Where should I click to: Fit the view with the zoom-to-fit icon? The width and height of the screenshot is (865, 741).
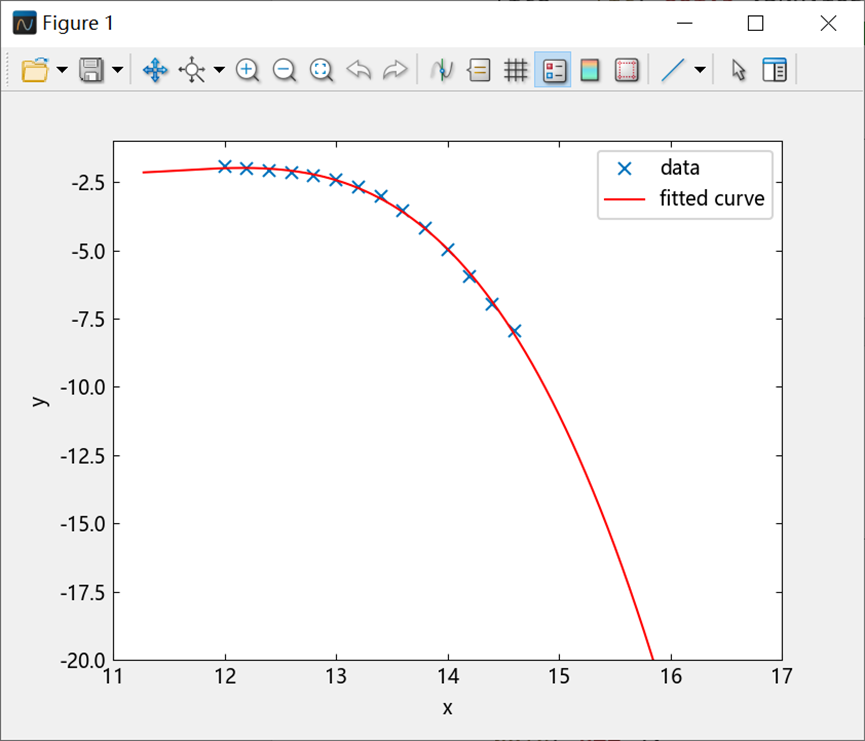(x=321, y=70)
